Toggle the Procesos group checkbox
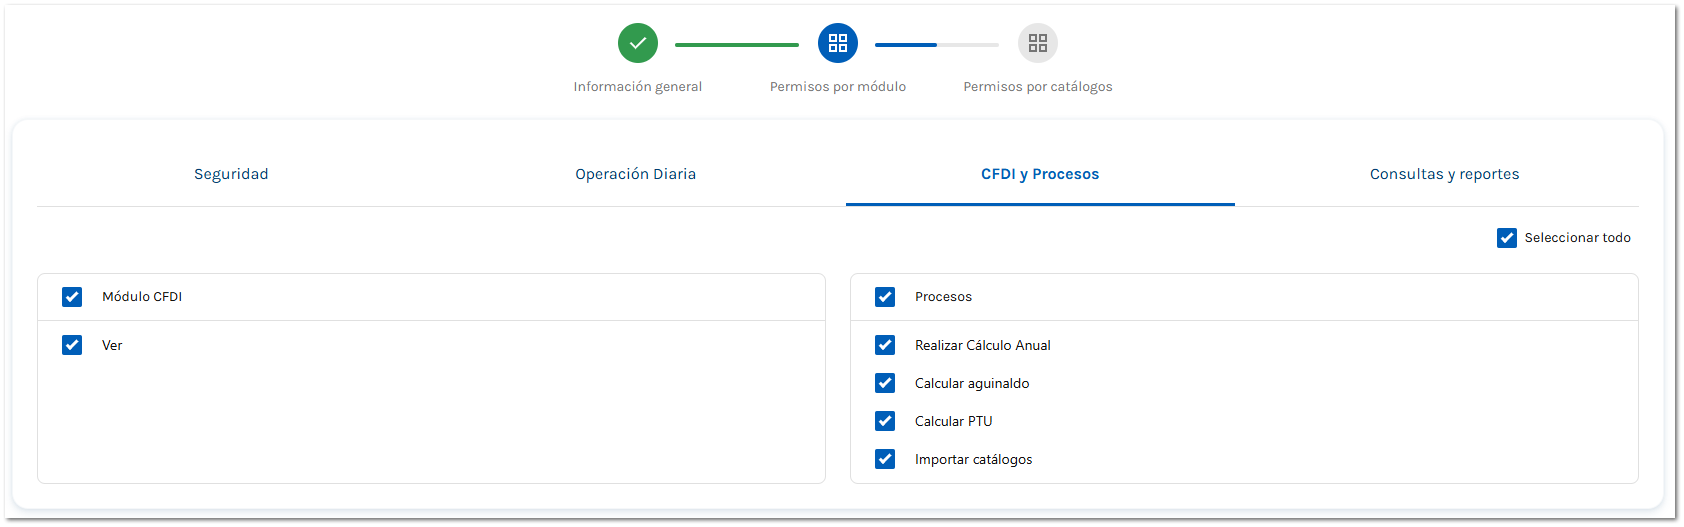1684x527 pixels. pos(885,297)
